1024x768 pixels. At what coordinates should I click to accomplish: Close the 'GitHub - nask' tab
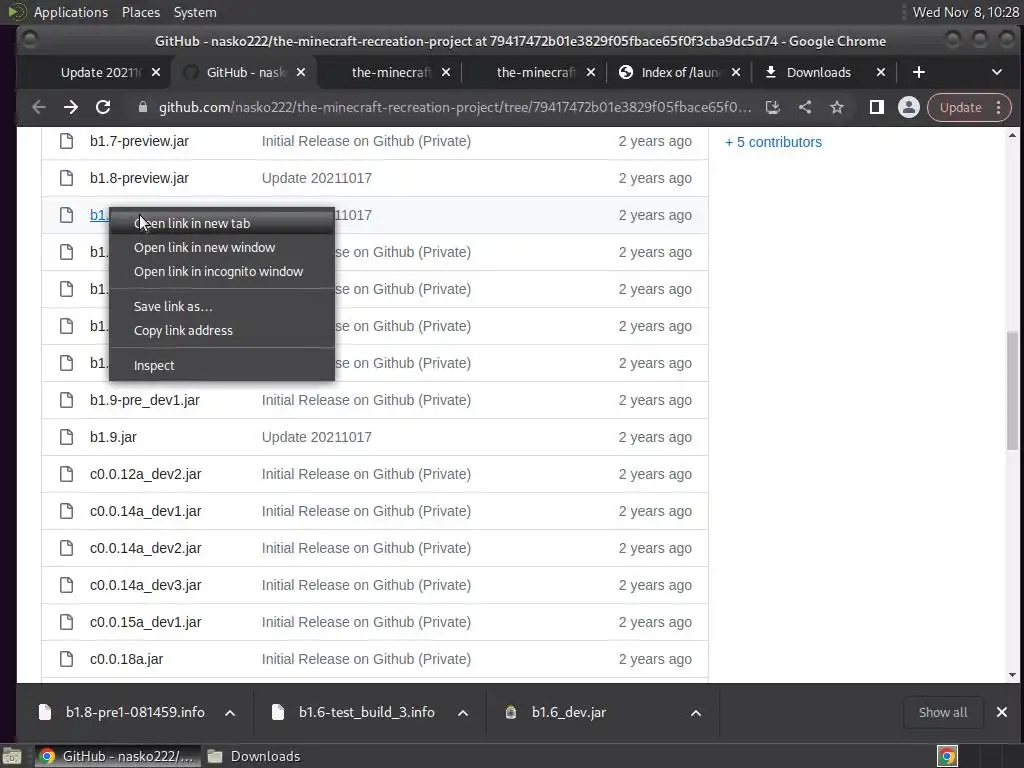coord(300,72)
